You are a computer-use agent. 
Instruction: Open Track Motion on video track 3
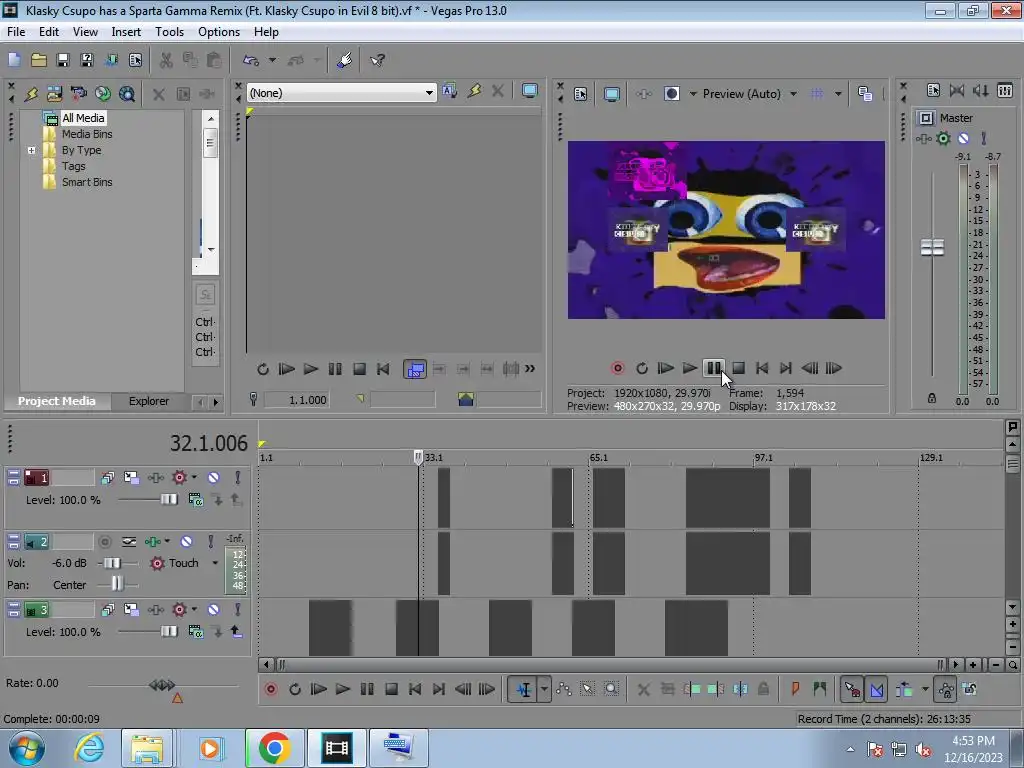point(131,610)
